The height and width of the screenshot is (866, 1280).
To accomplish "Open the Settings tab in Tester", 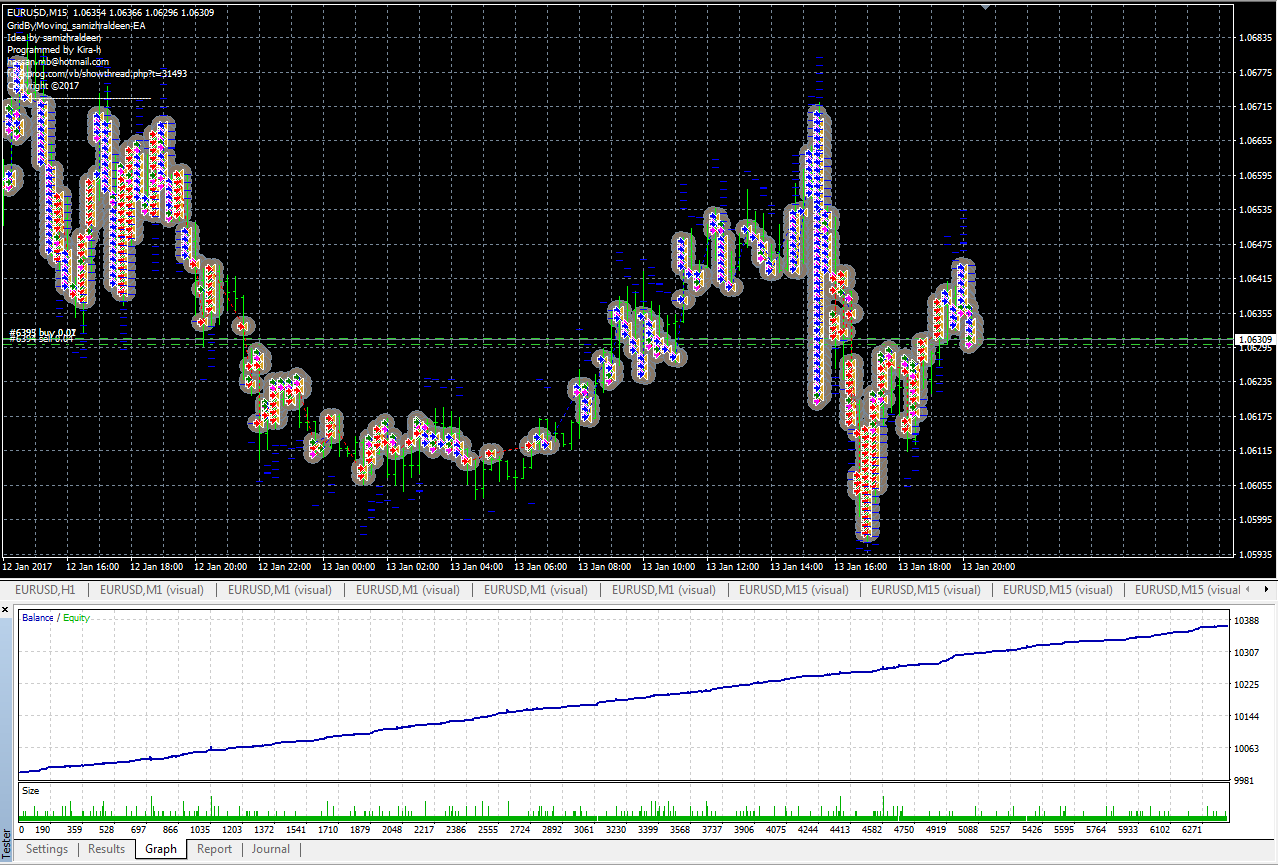I will coord(47,849).
